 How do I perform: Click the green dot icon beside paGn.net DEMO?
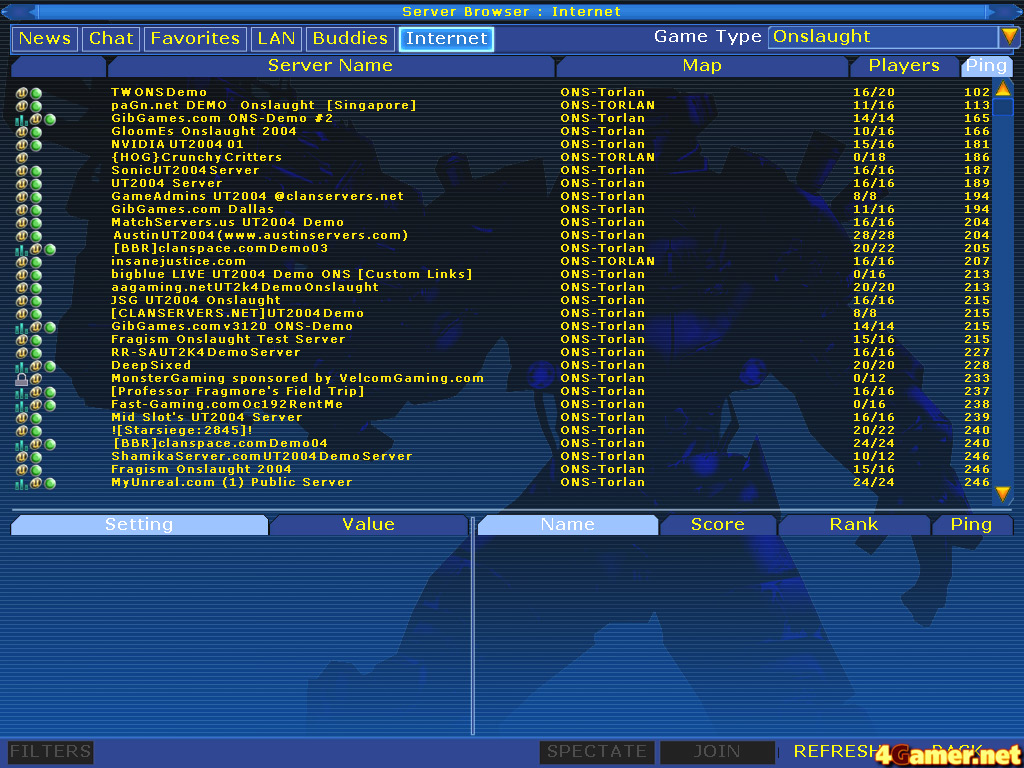[36, 106]
